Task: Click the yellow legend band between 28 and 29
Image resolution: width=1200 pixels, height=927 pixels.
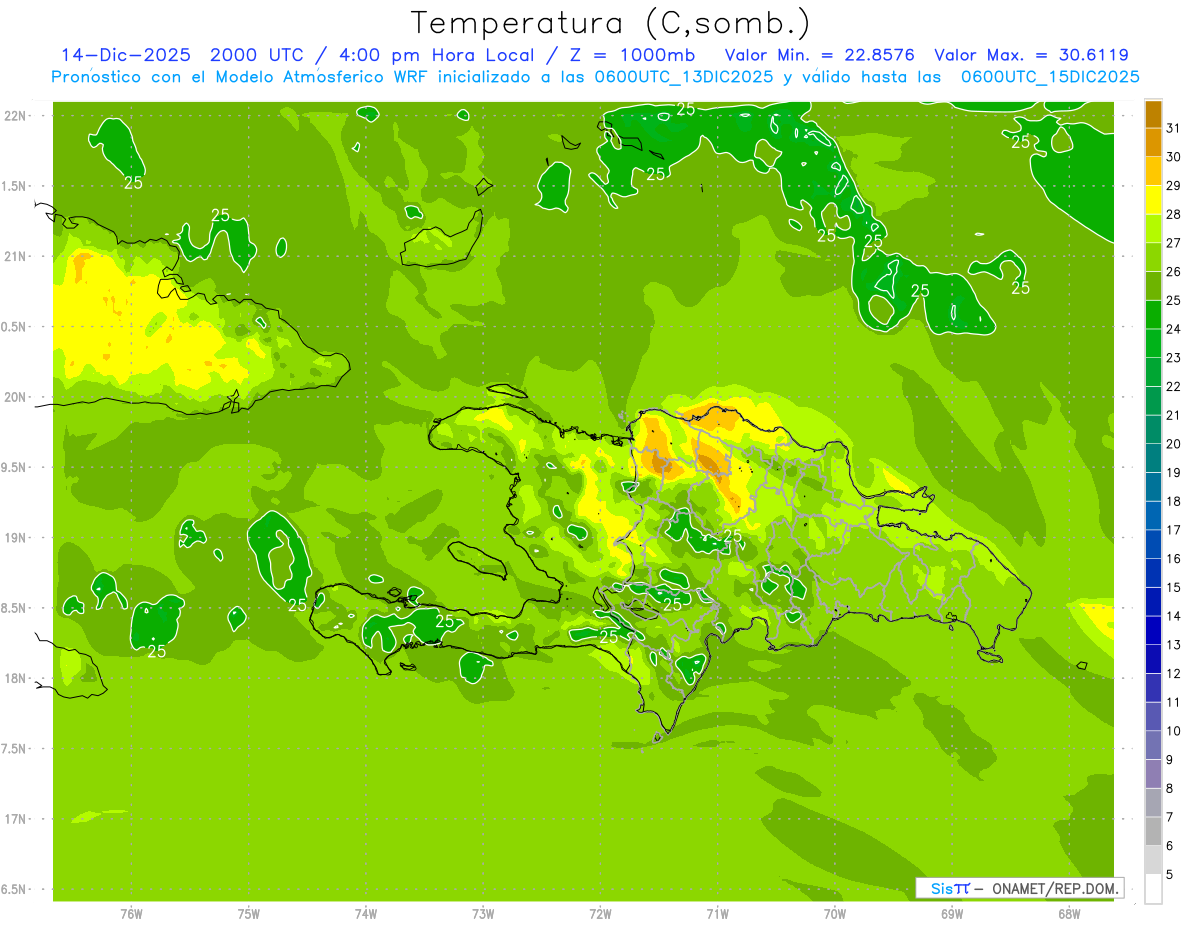Action: click(1153, 200)
